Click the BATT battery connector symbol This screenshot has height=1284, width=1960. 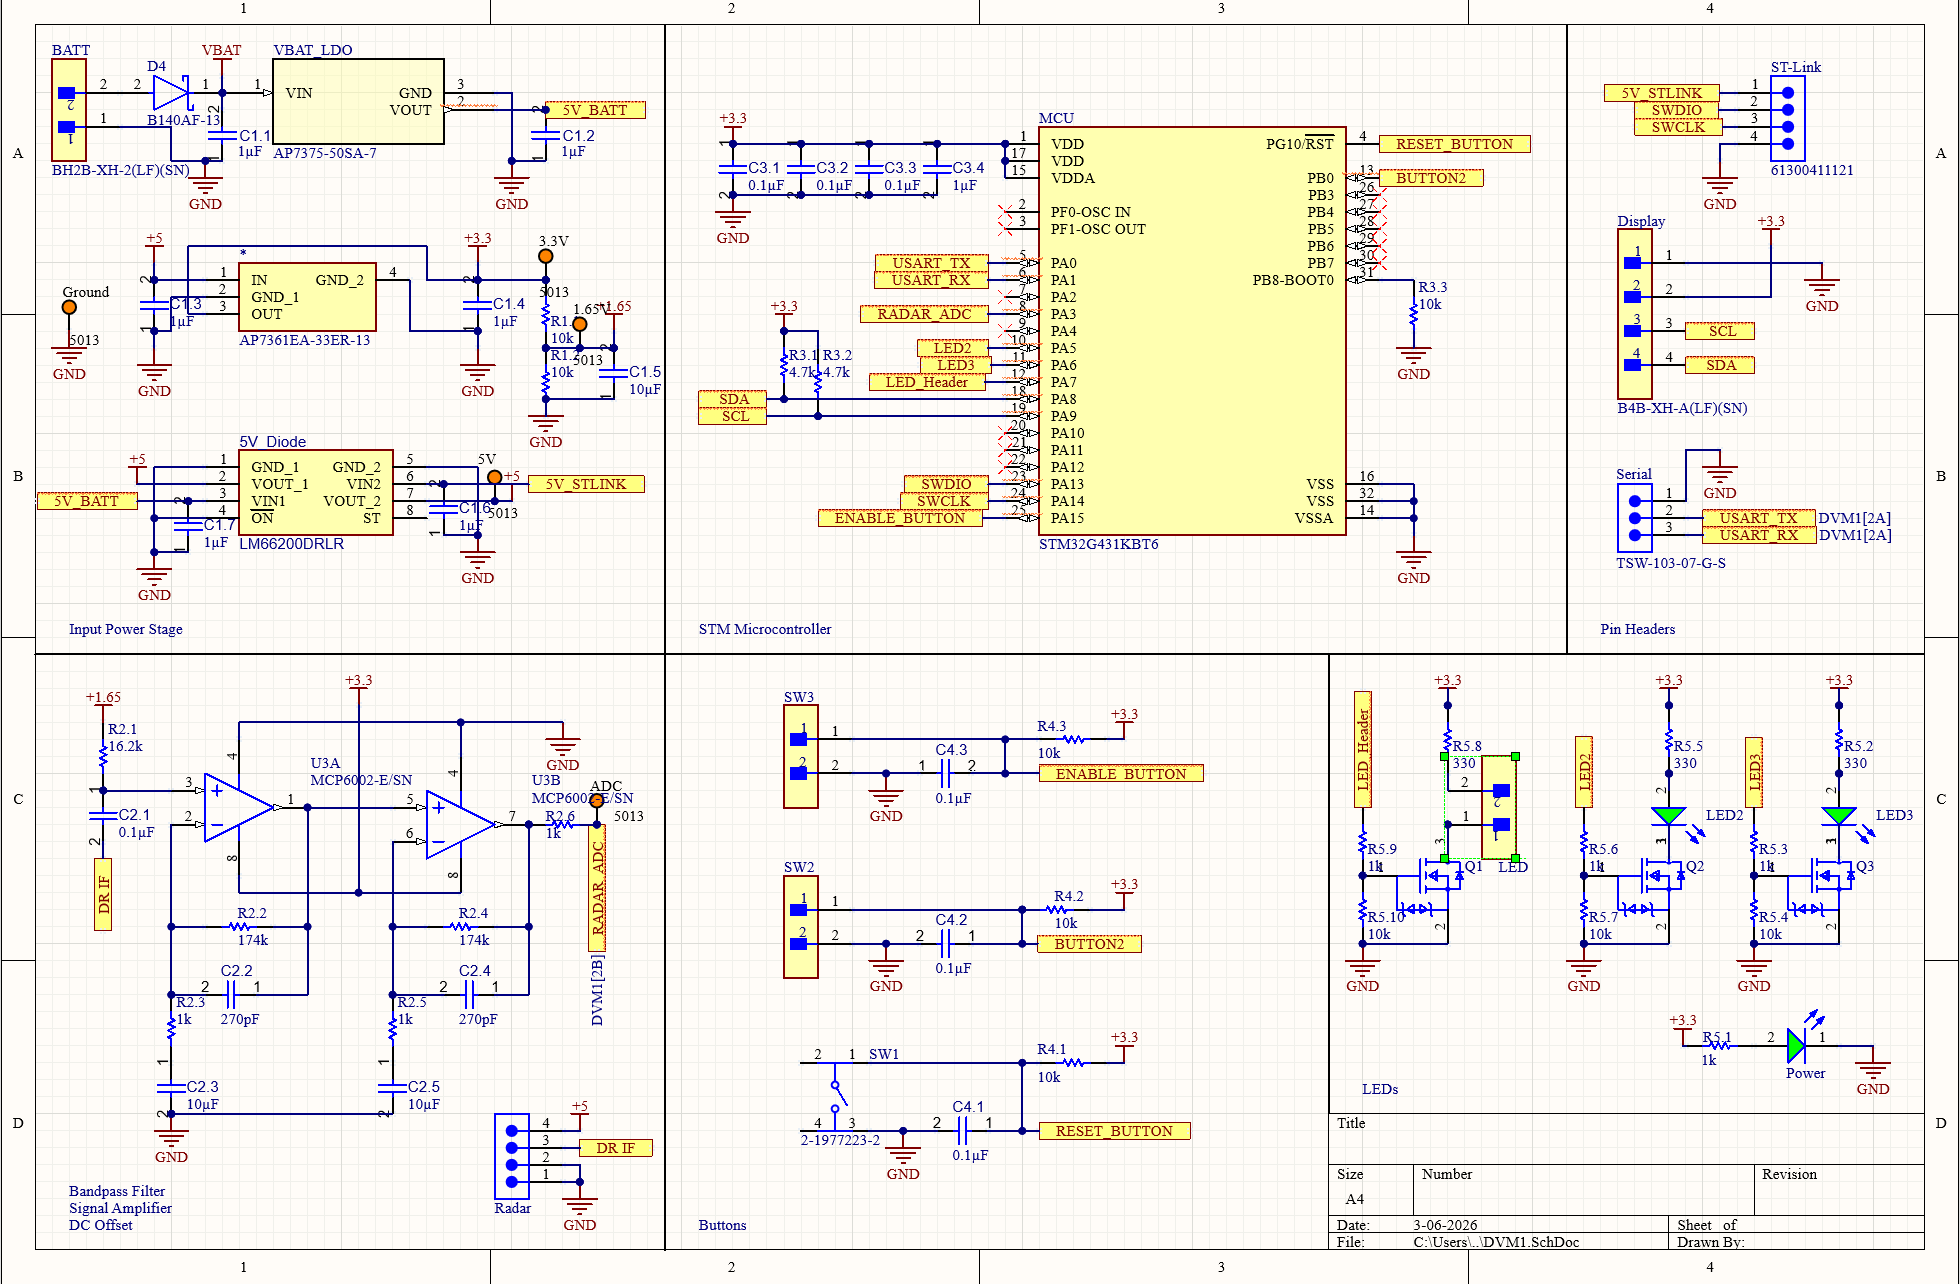click(67, 110)
